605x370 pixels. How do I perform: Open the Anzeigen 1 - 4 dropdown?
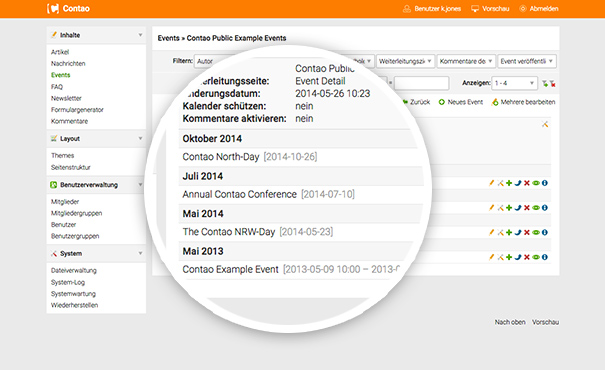[x=514, y=83]
